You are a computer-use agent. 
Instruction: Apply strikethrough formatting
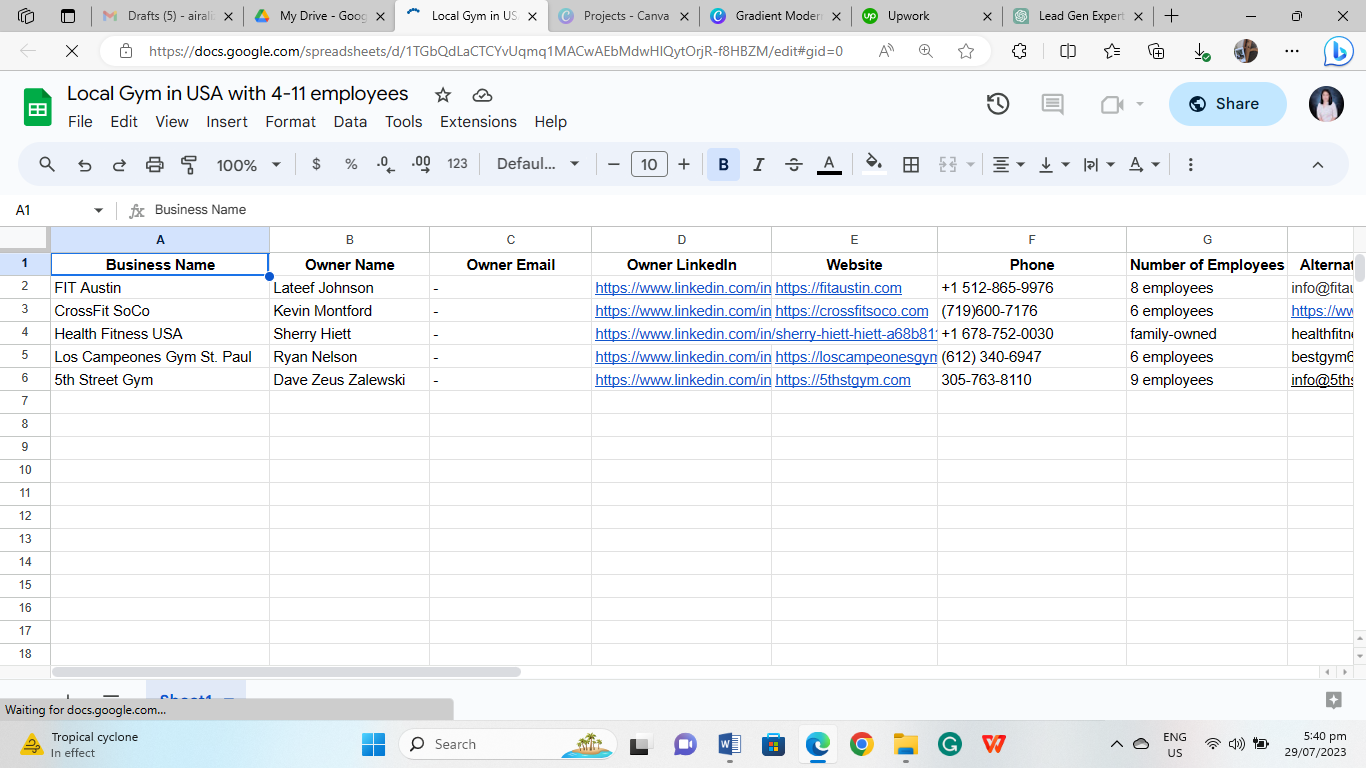[x=794, y=165]
